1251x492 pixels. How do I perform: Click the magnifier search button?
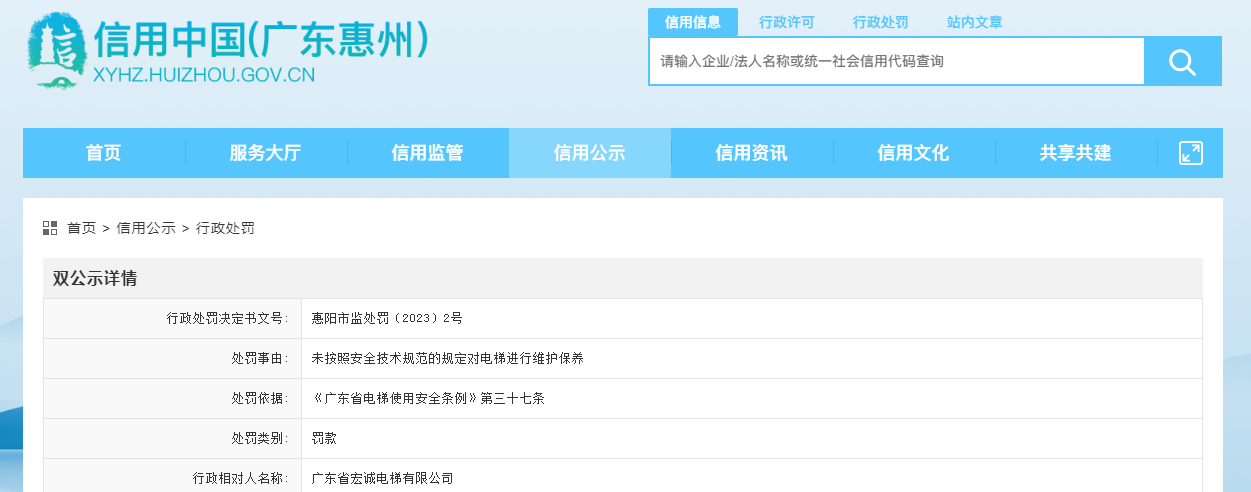coord(1183,62)
